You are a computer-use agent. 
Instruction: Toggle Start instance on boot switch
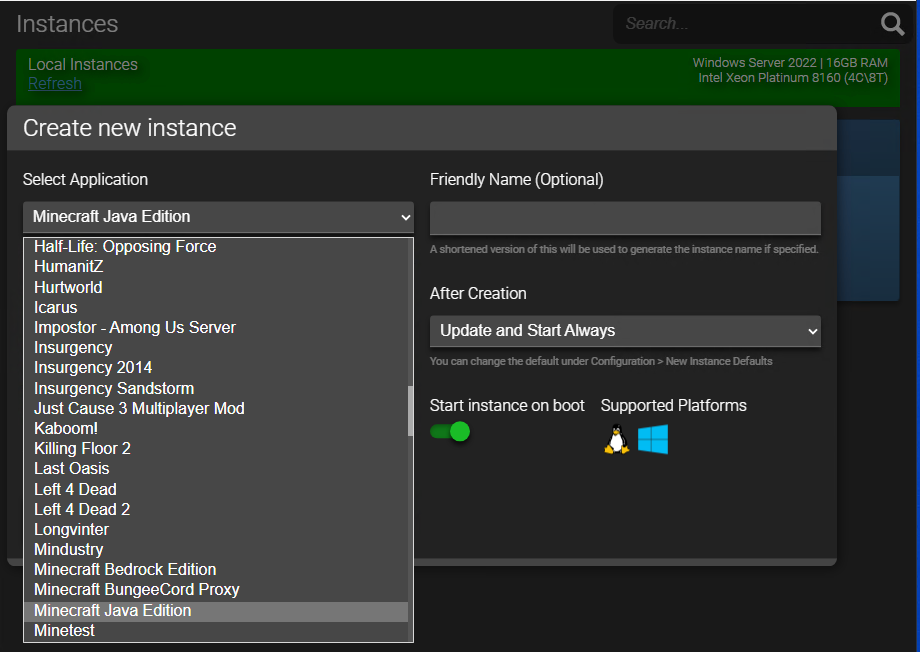click(450, 432)
